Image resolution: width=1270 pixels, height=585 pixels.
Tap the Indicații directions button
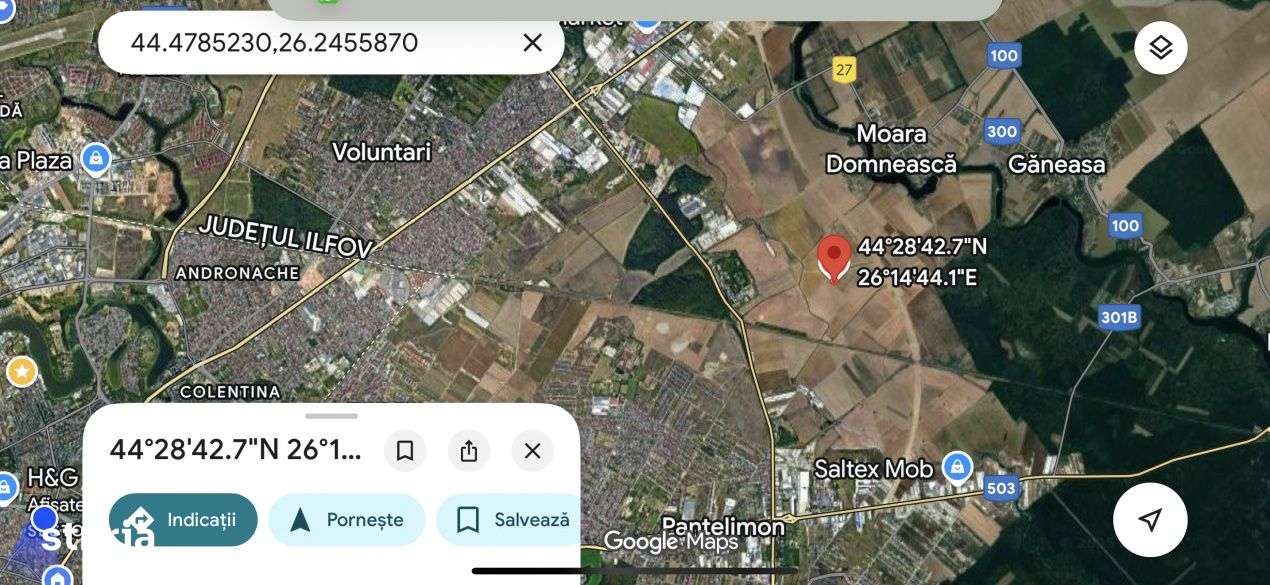183,520
